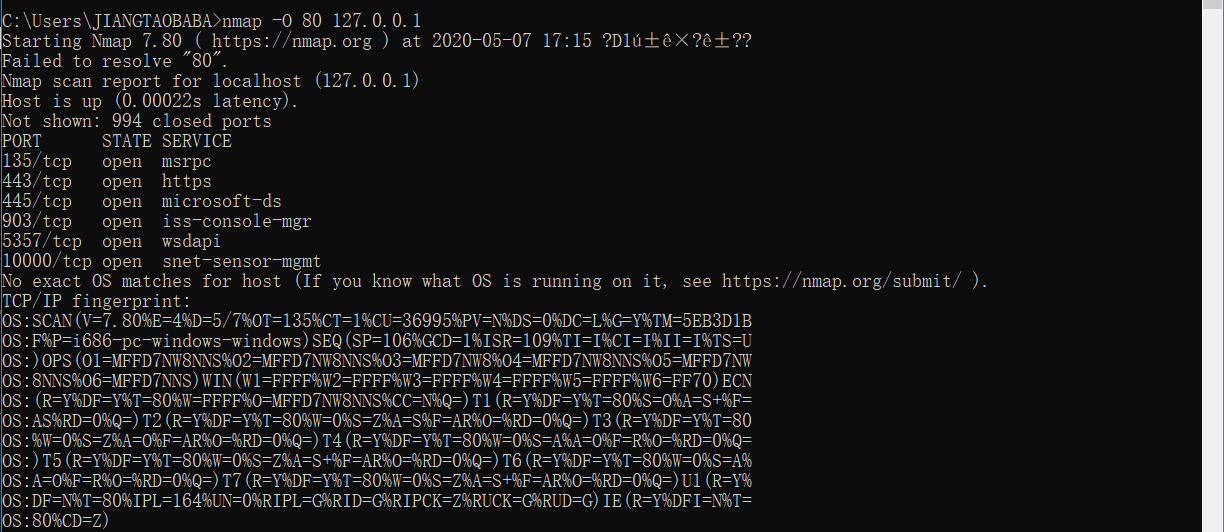Click the 'Not shown: 994 closed ports' line
1224x532 pixels.
137,121
